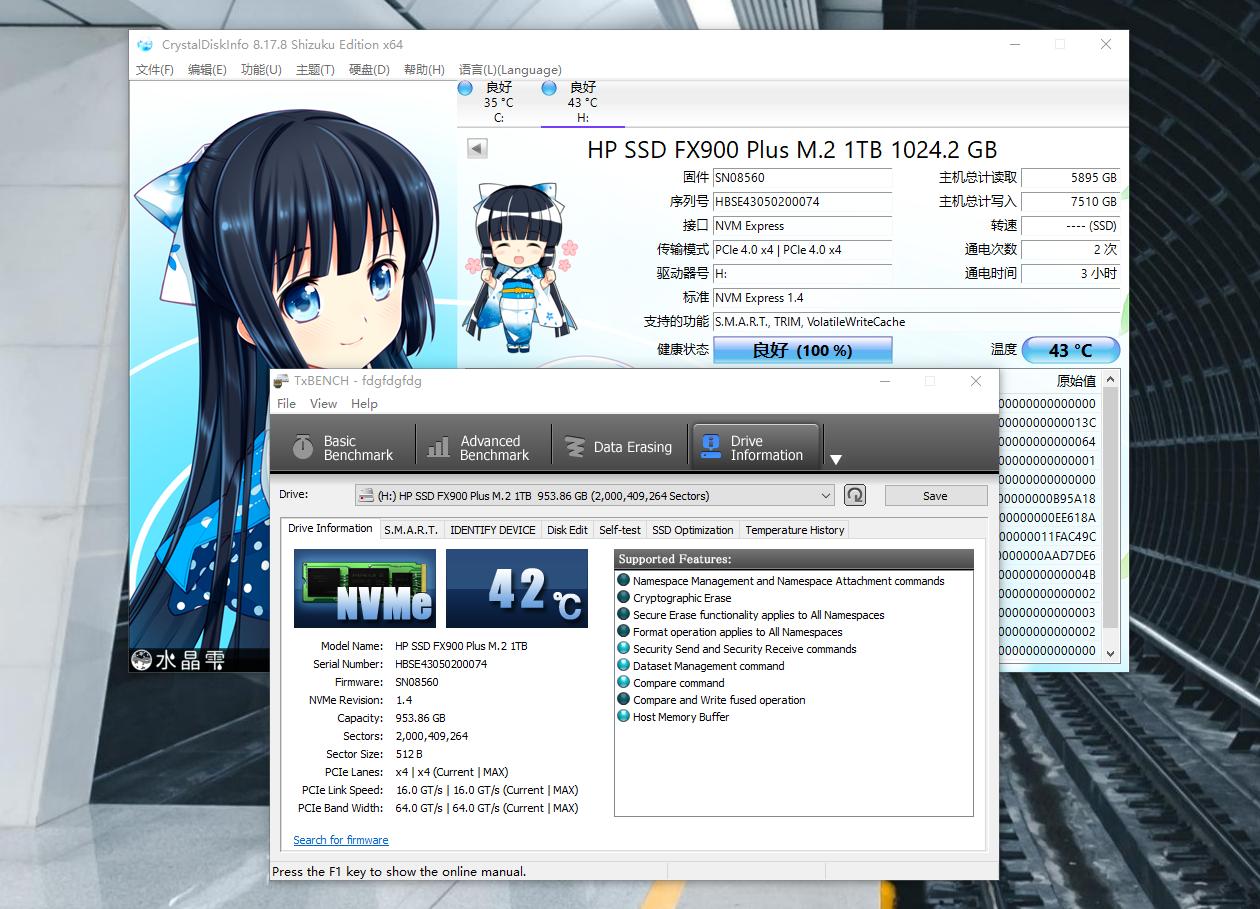Click the NVMe memory chip icon
Viewport: 1260px width, 909px height.
pos(364,590)
